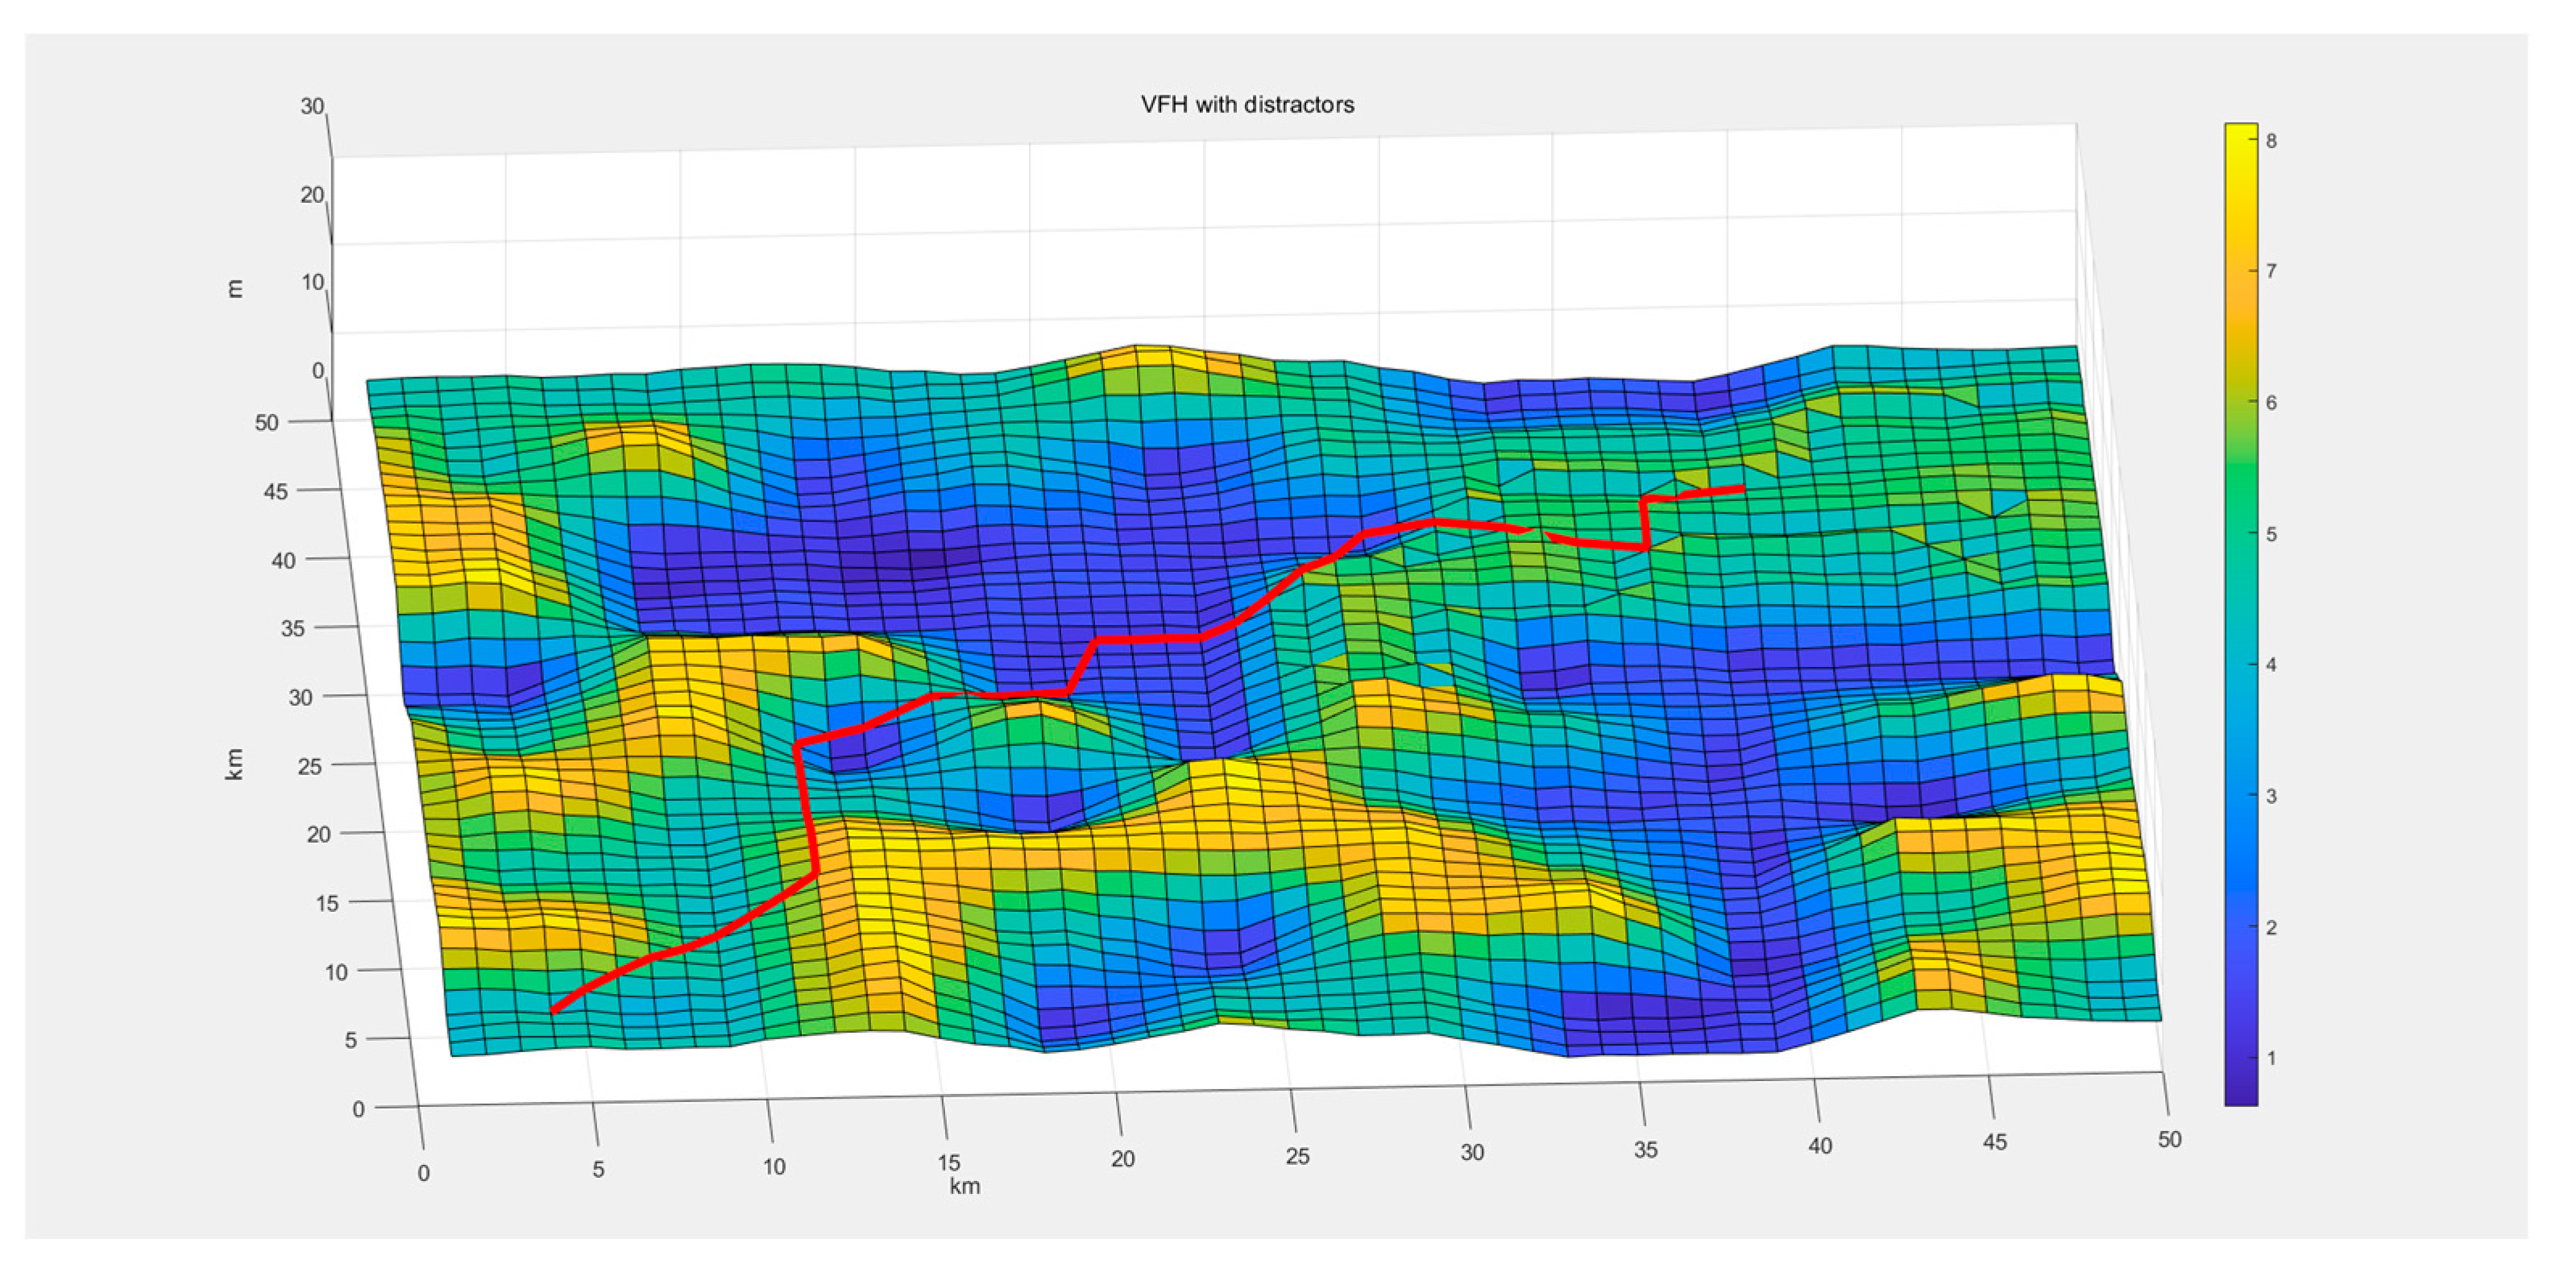Click bottom axis tick label 35
2576x1268 pixels.
1646,1150
